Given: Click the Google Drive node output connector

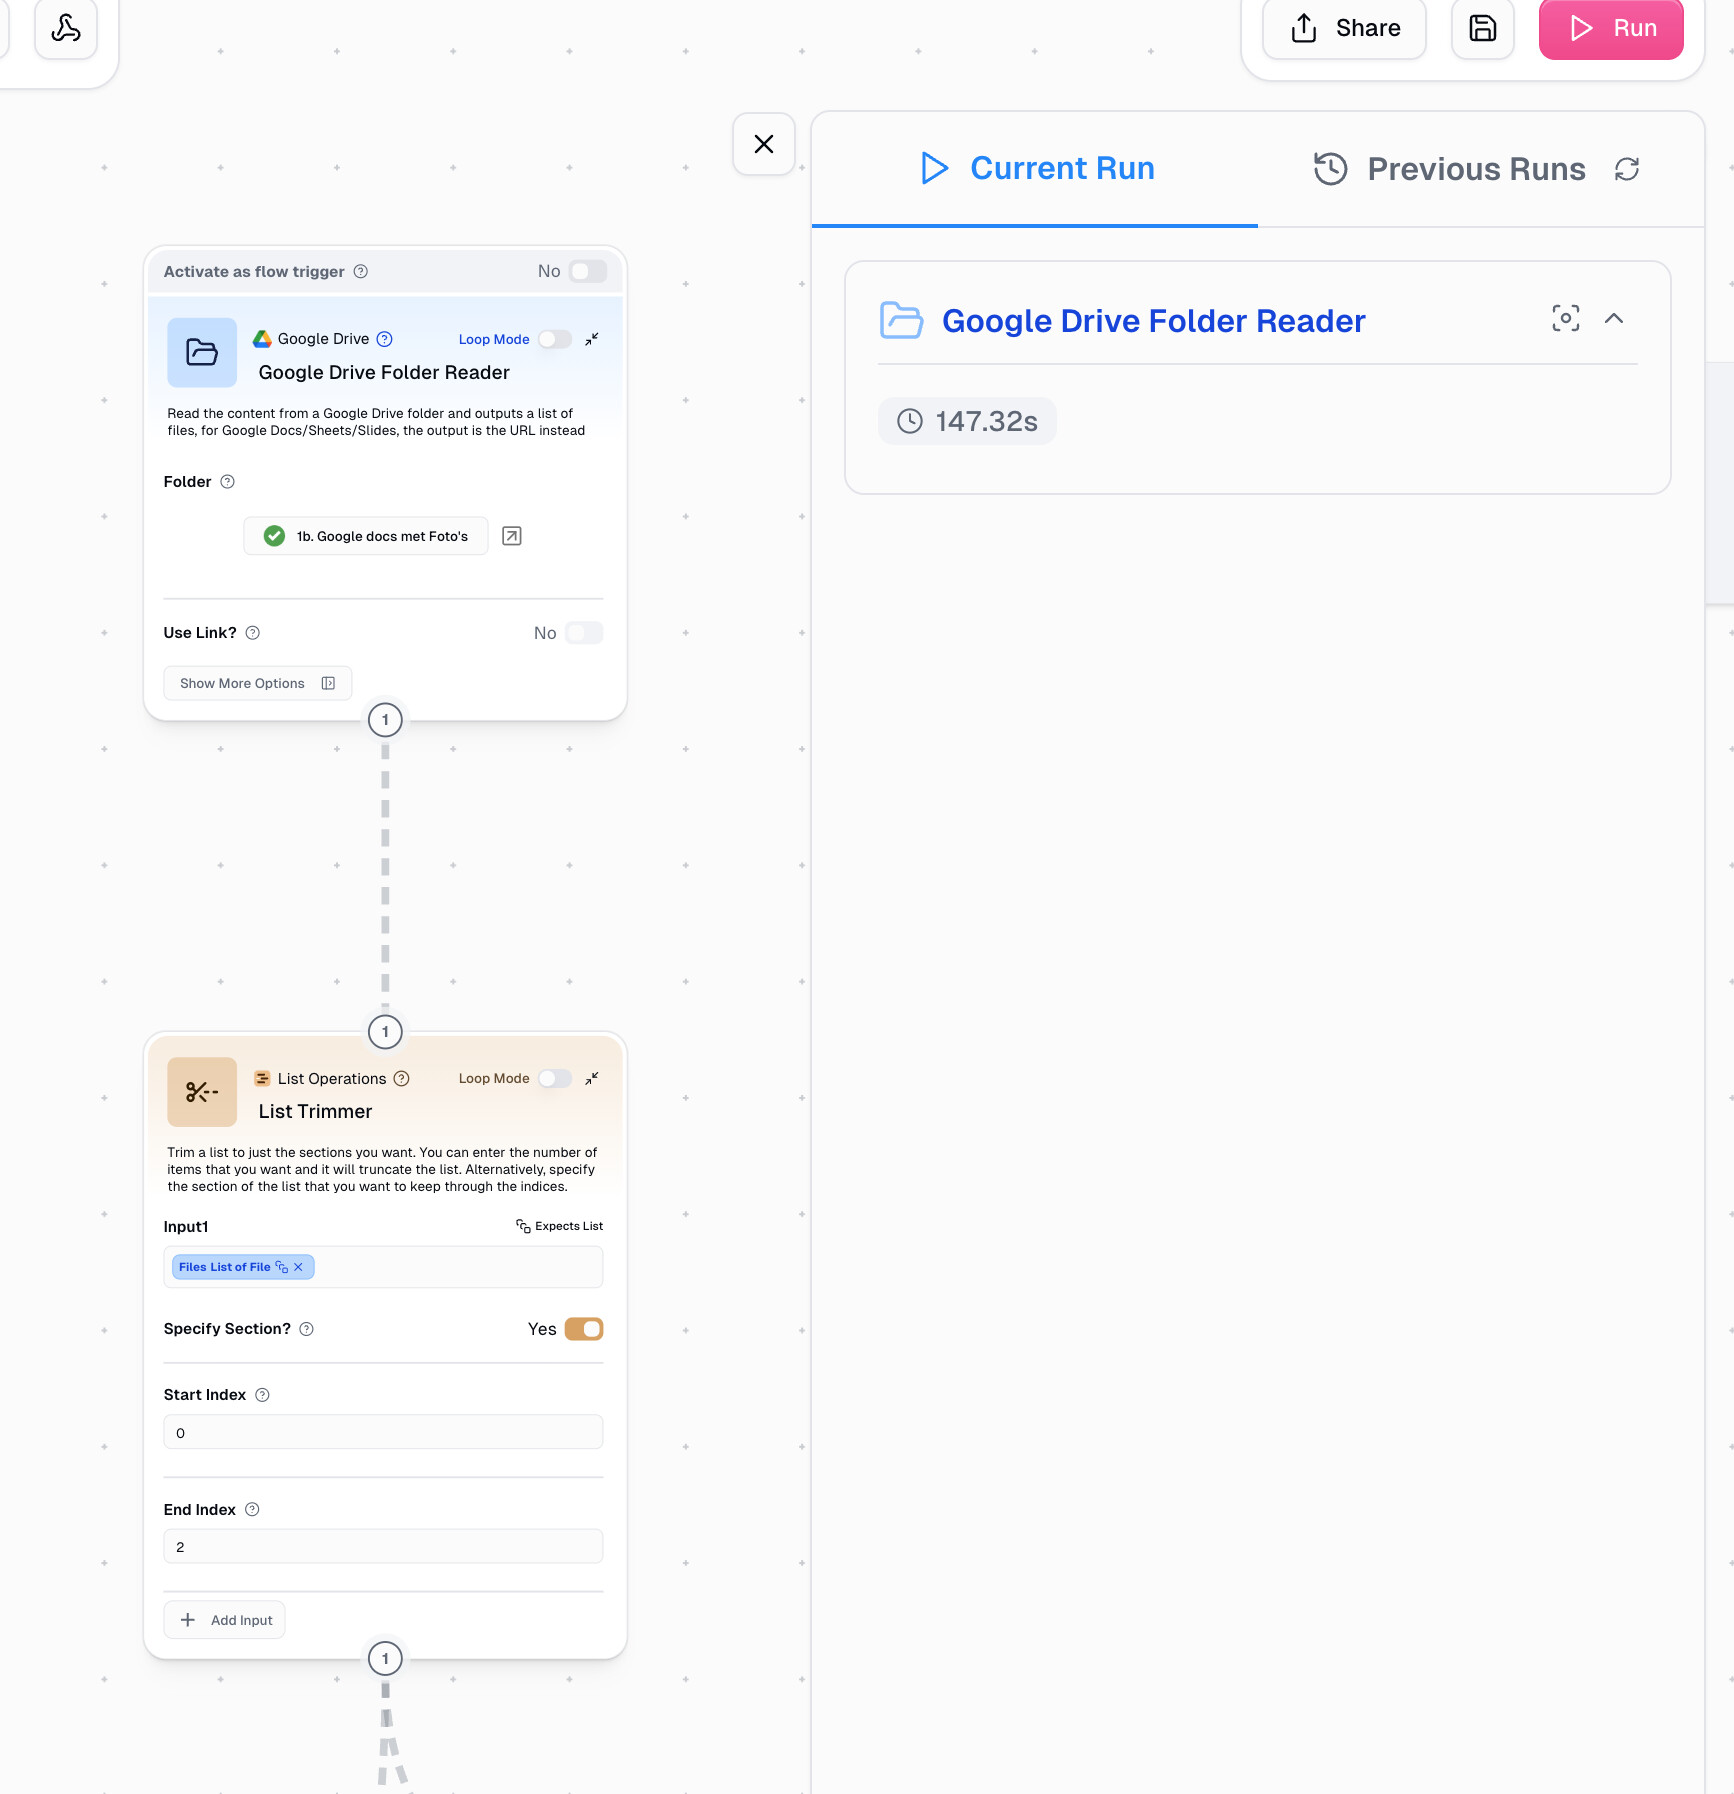Looking at the screenshot, I should [x=385, y=720].
